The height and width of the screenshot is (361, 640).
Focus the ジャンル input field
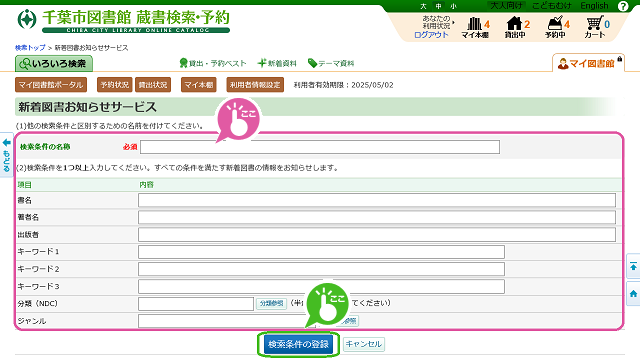point(227,321)
